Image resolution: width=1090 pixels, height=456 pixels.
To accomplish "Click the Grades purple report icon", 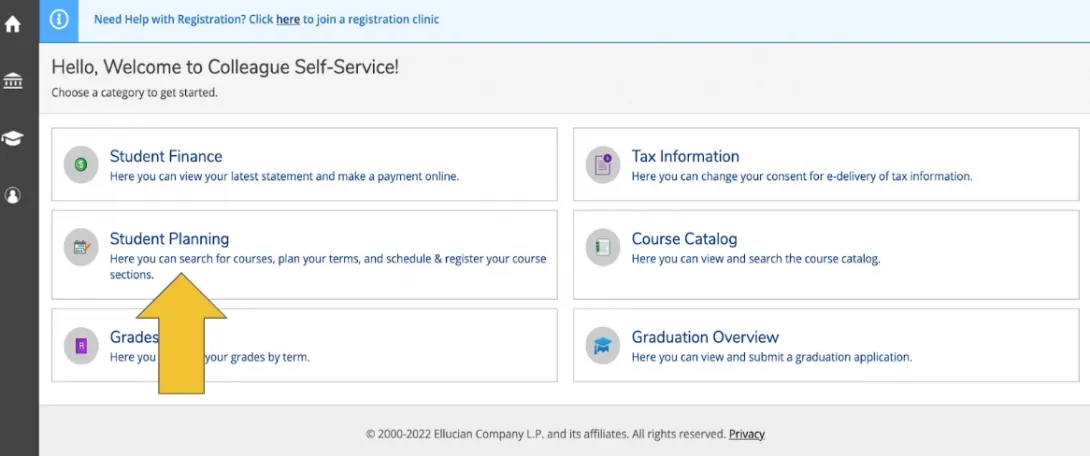I will point(81,346).
